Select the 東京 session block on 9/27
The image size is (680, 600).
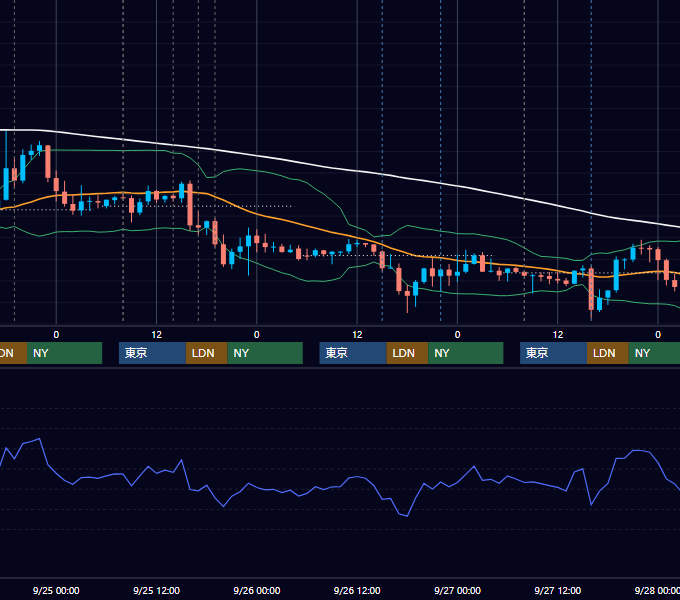553,353
